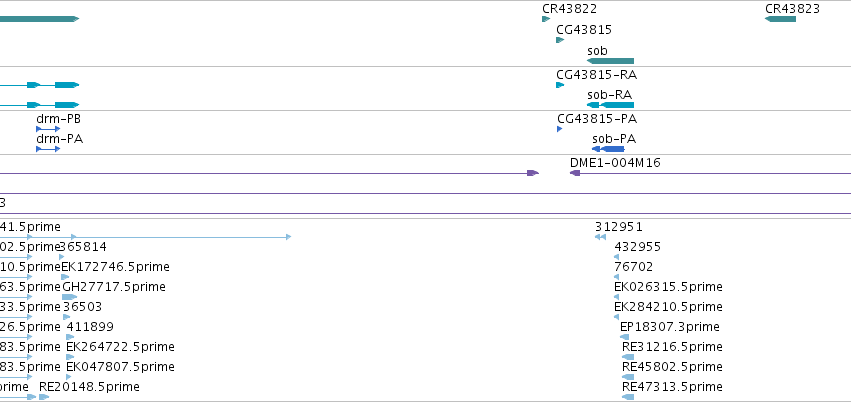The image size is (851, 402).
Task: Select the drm-PB protein arrow
Action: click(x=48, y=129)
